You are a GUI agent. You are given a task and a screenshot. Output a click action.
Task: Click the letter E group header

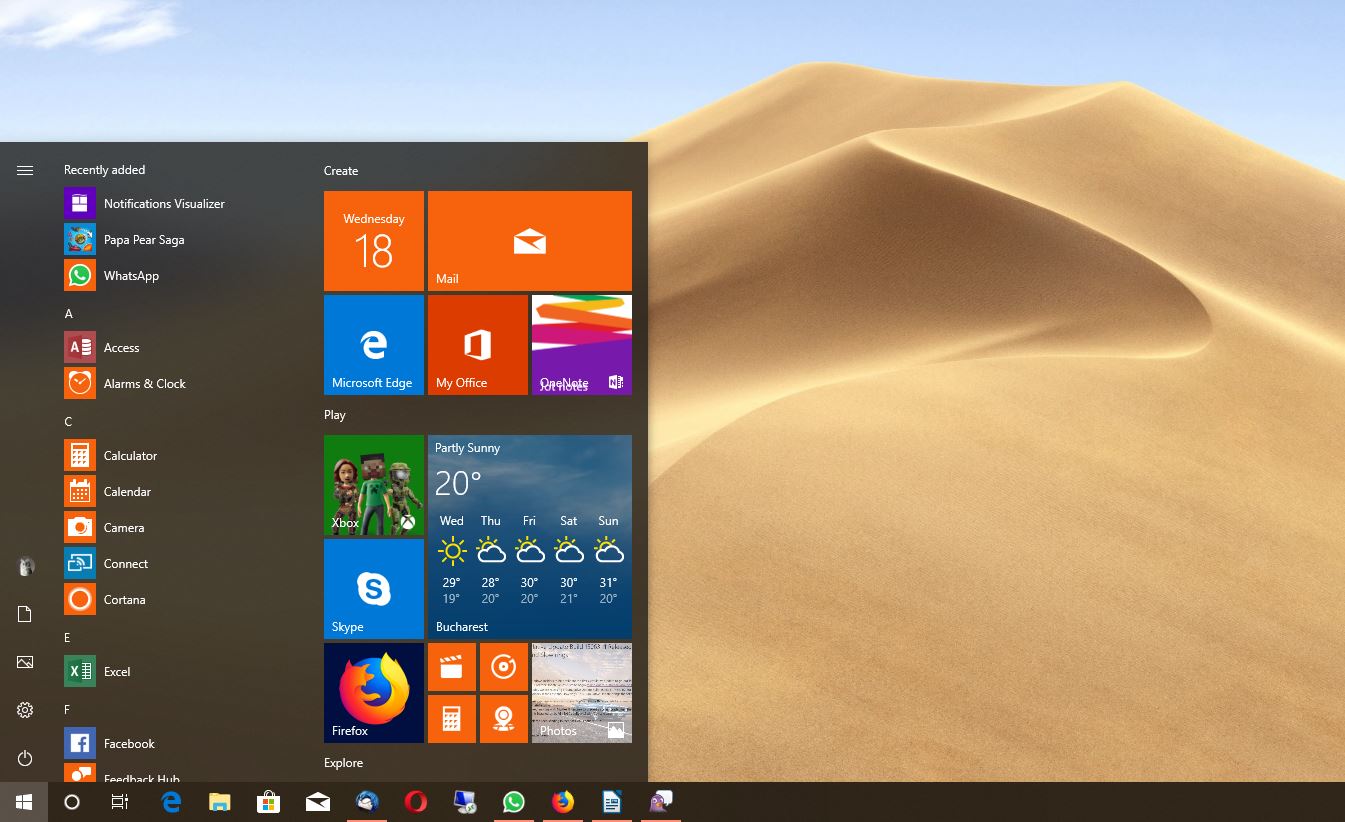point(68,638)
